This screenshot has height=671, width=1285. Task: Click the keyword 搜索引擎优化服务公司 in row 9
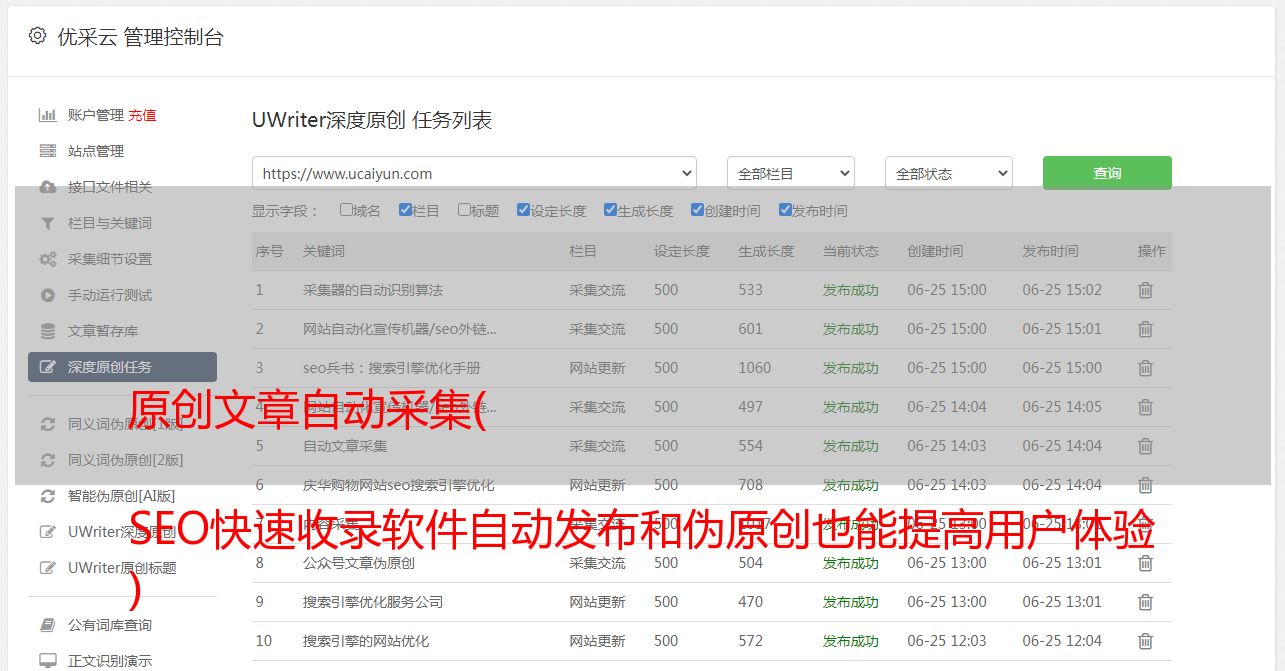(x=372, y=602)
